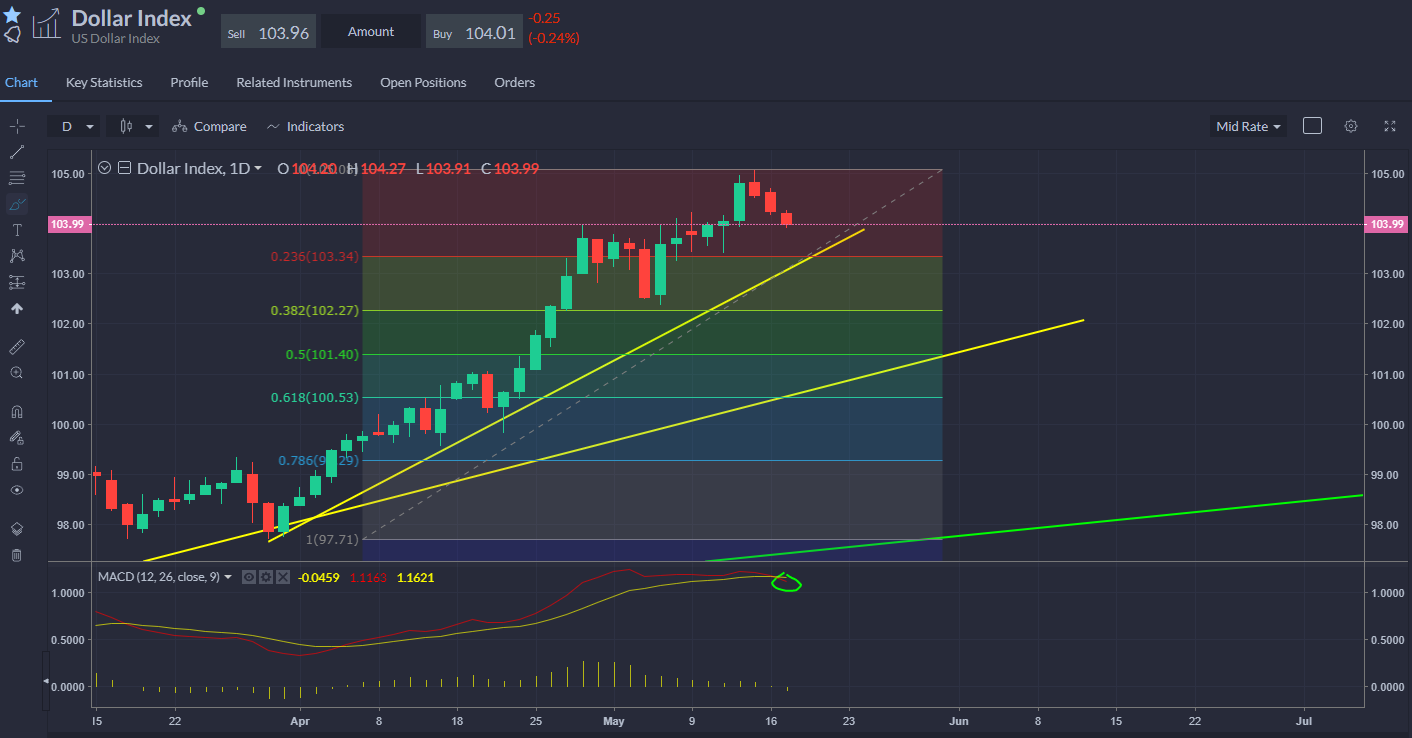
Task: Open the Indicators list
Action: click(x=305, y=126)
